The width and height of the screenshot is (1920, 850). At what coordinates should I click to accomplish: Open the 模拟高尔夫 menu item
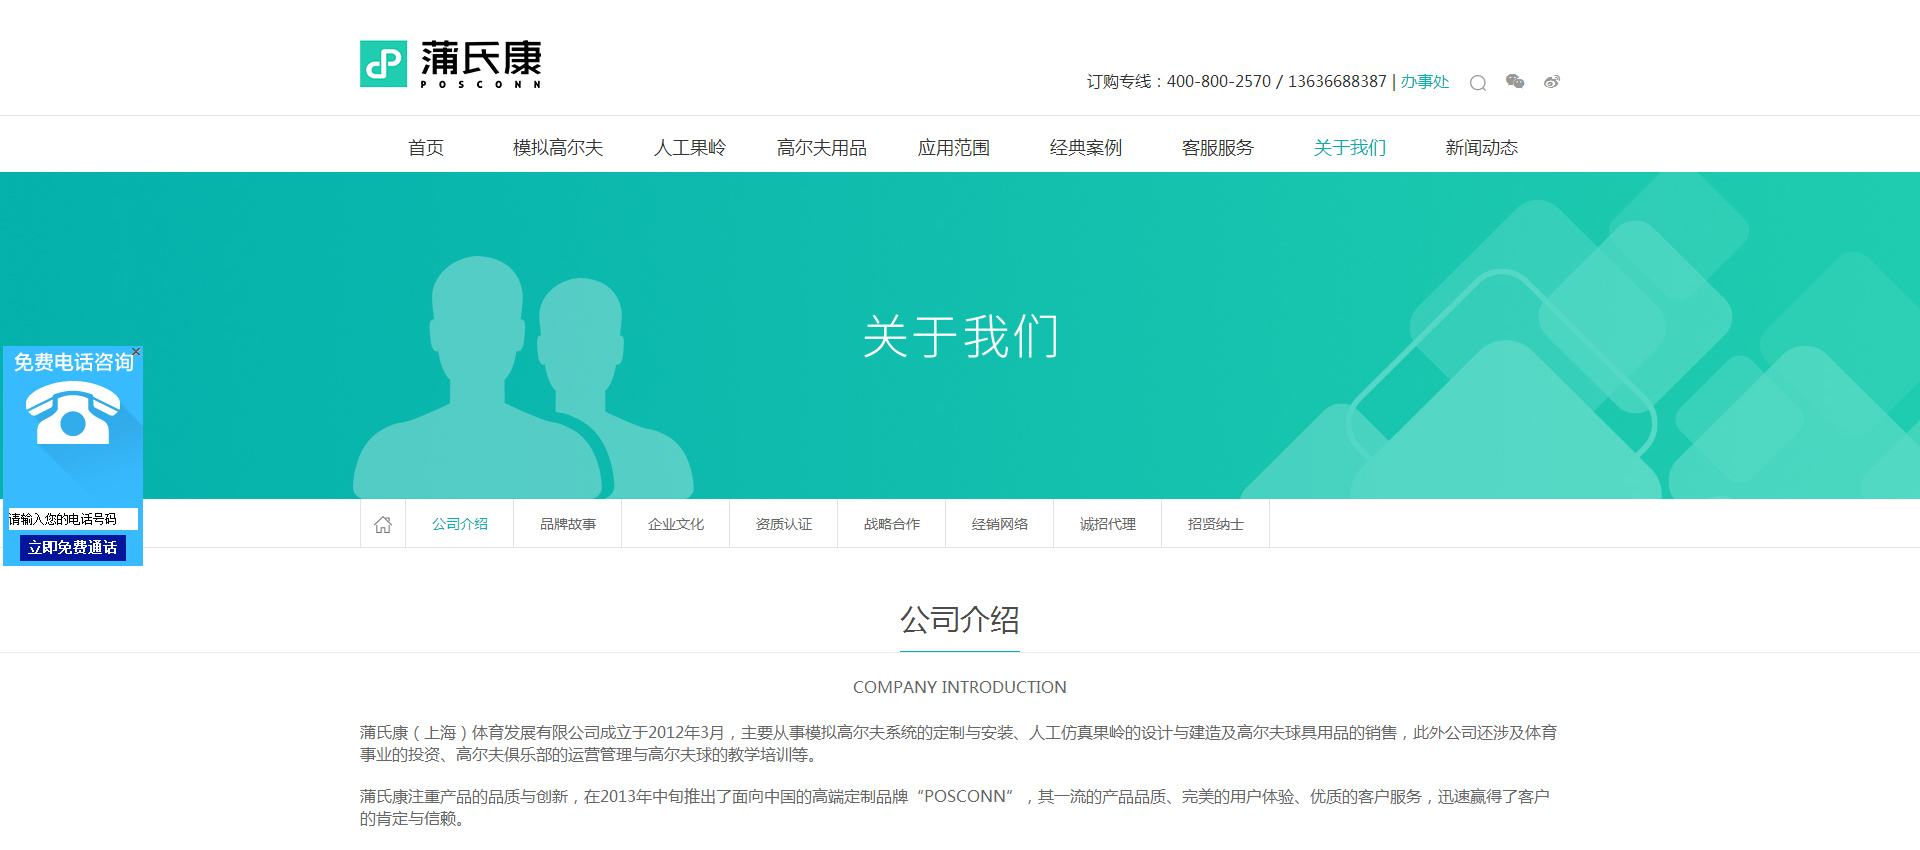[558, 148]
